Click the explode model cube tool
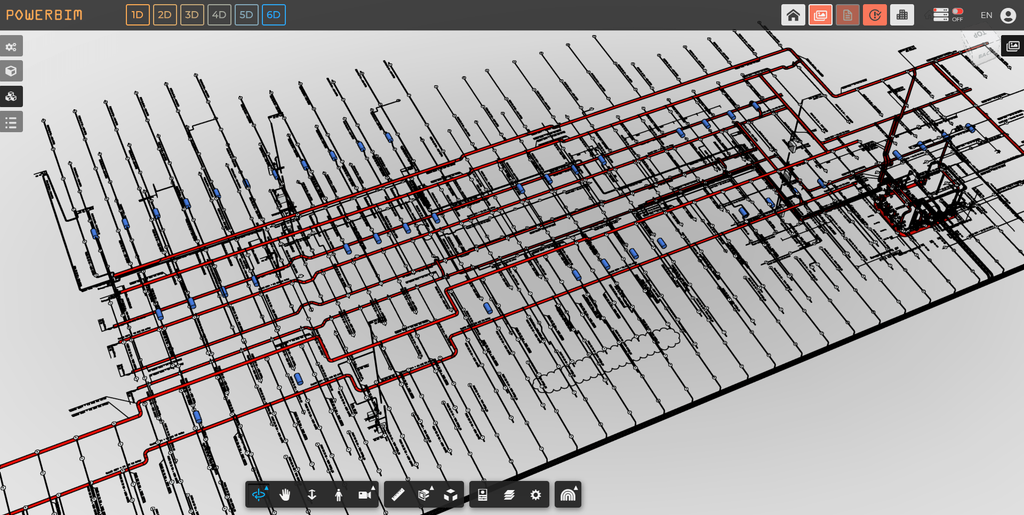Viewport: 1024px width, 515px height. pos(450,495)
